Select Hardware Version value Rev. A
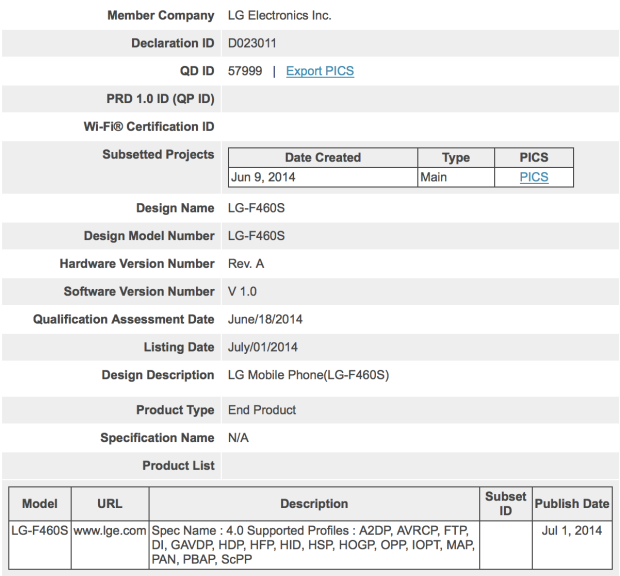 tap(246, 264)
